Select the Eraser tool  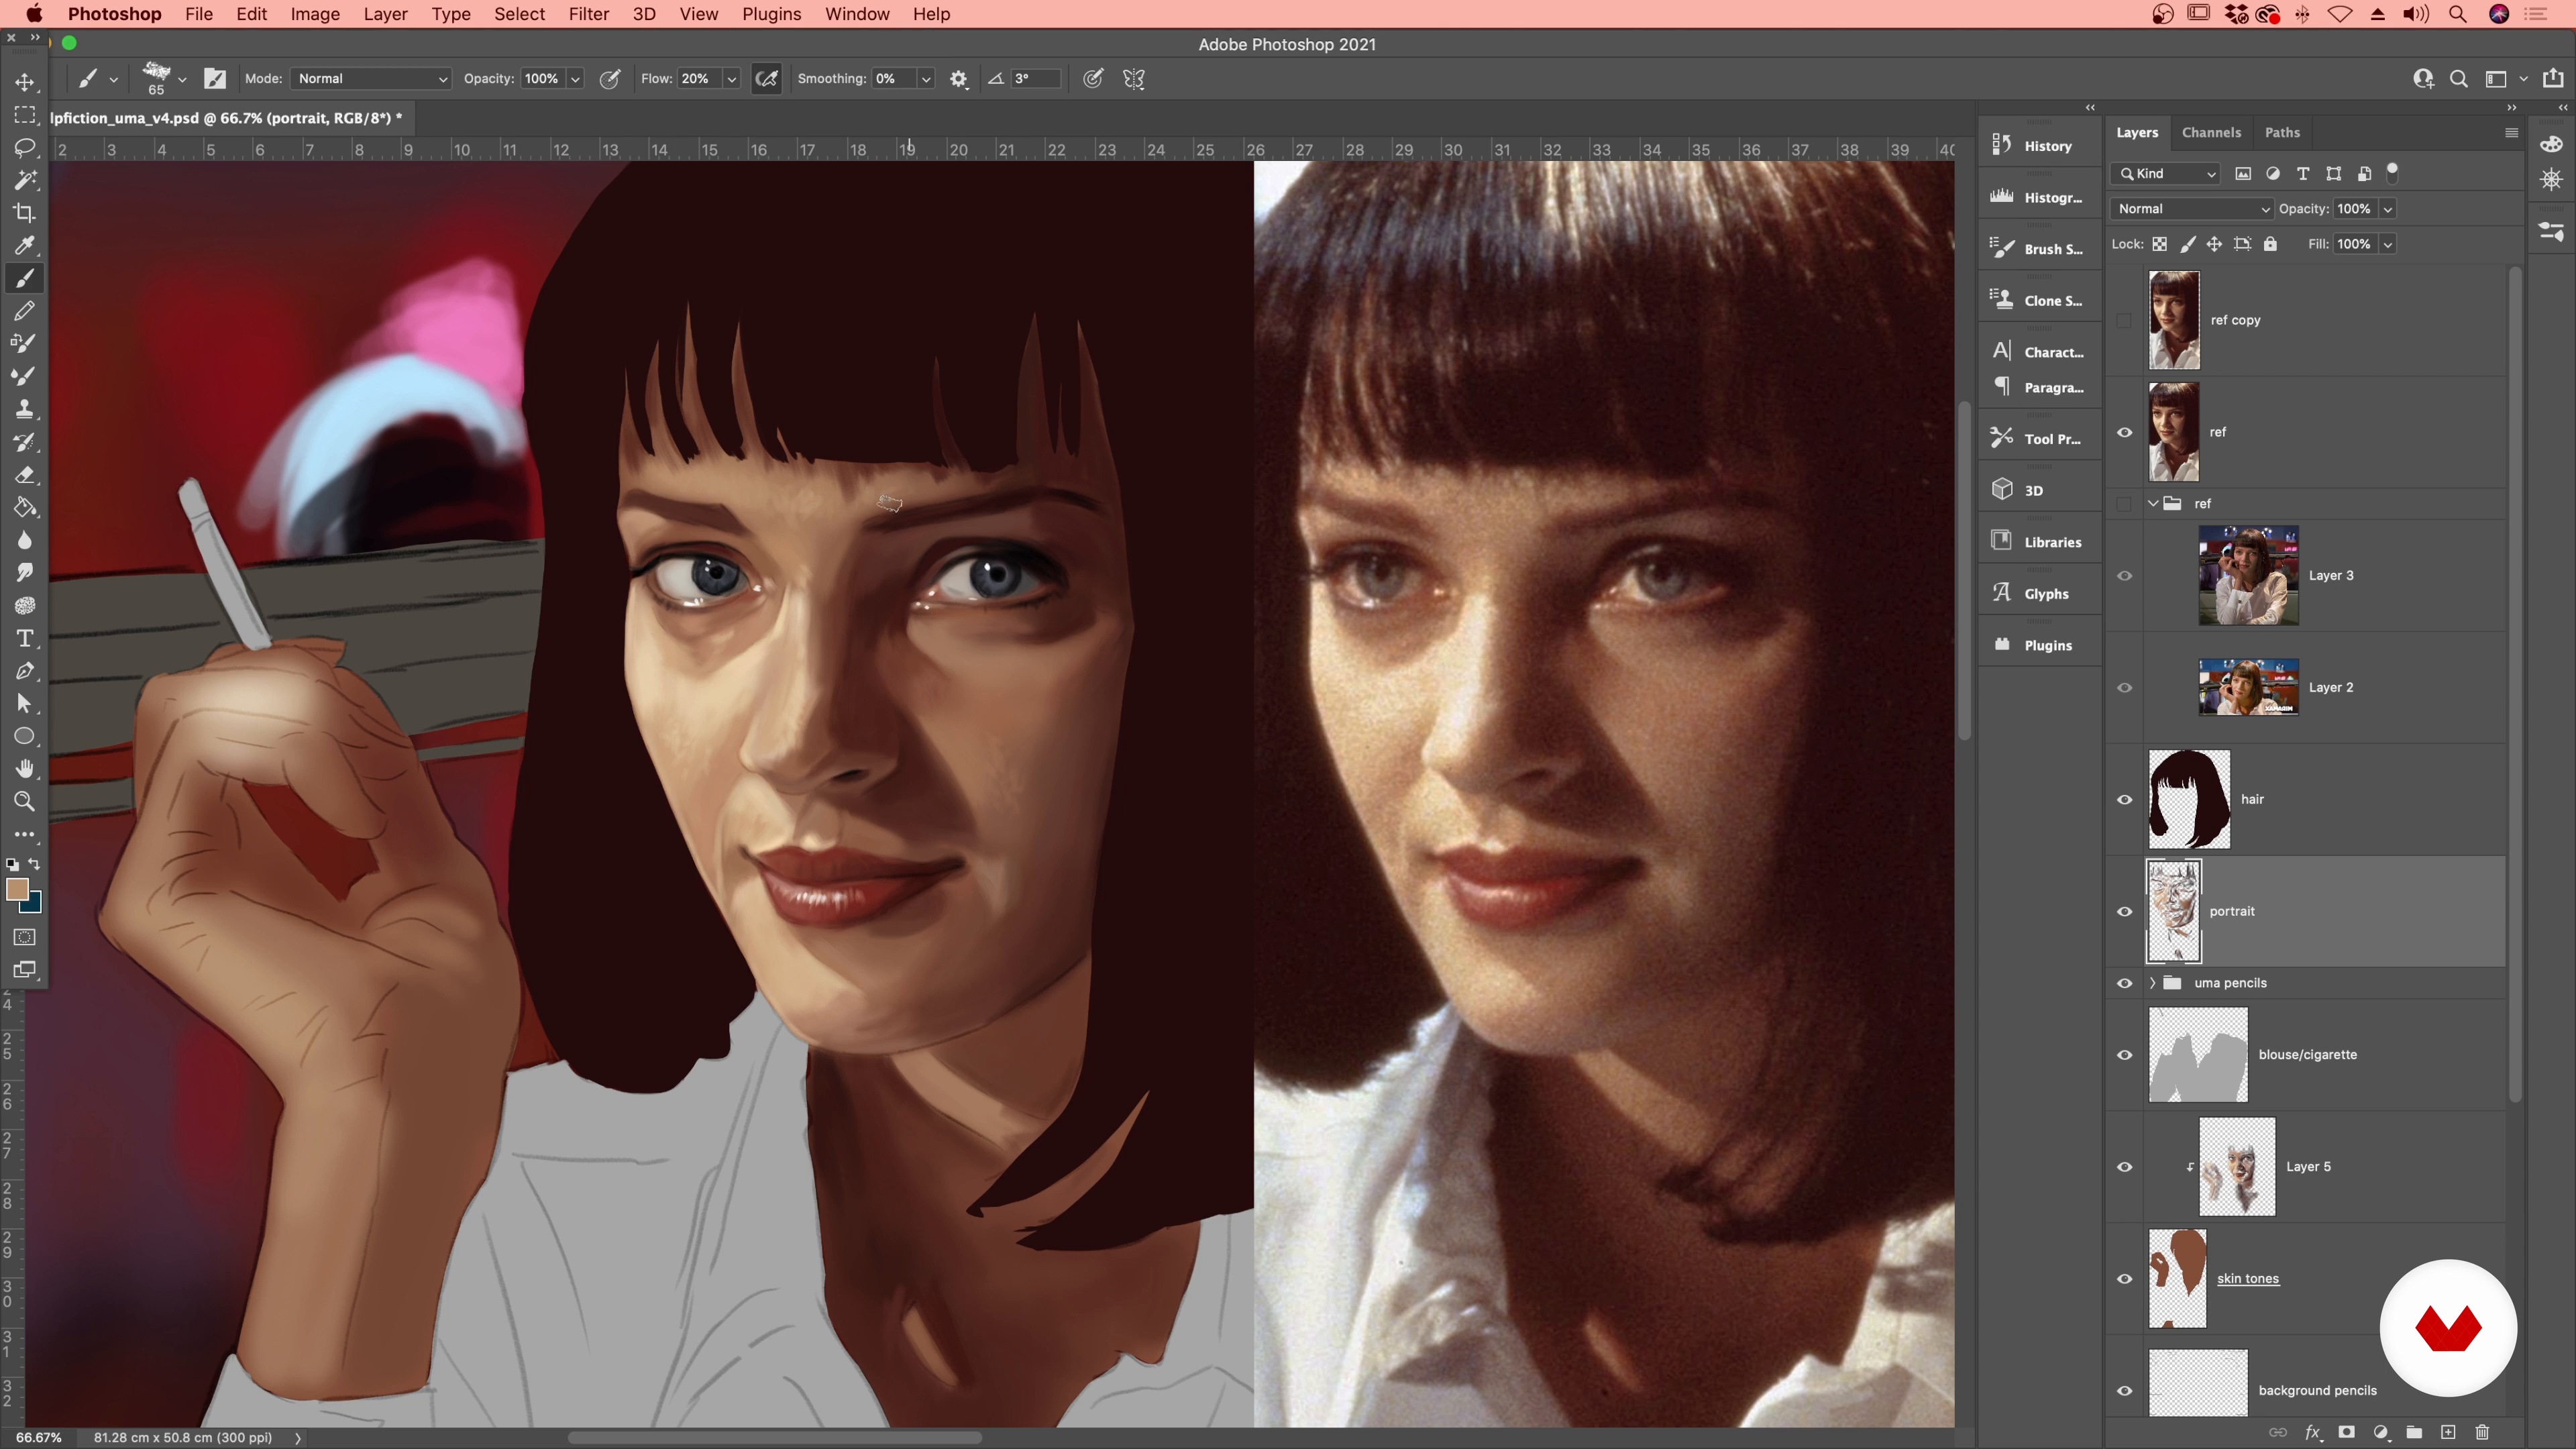pyautogui.click(x=25, y=475)
